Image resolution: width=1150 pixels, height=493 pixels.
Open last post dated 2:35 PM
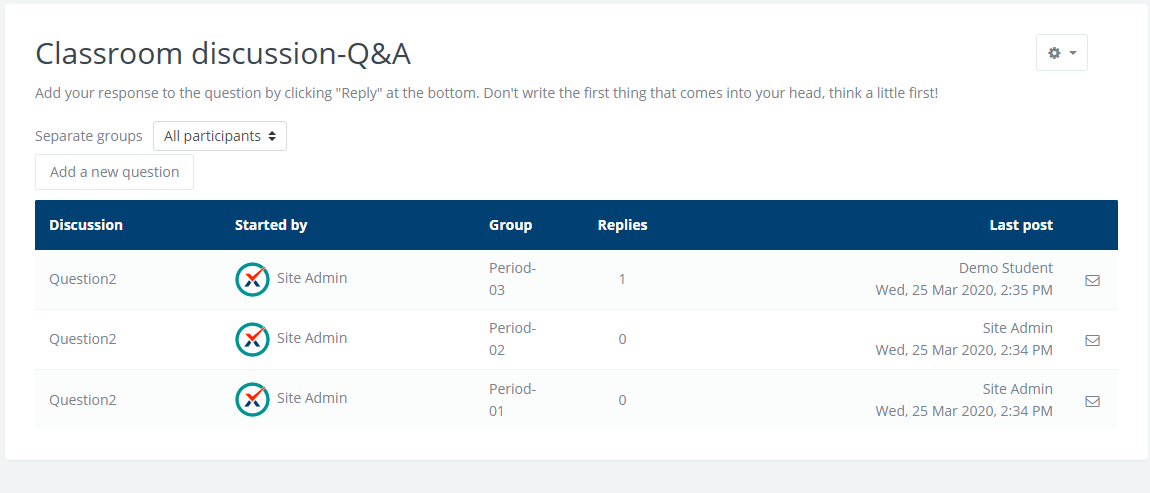tap(964, 291)
